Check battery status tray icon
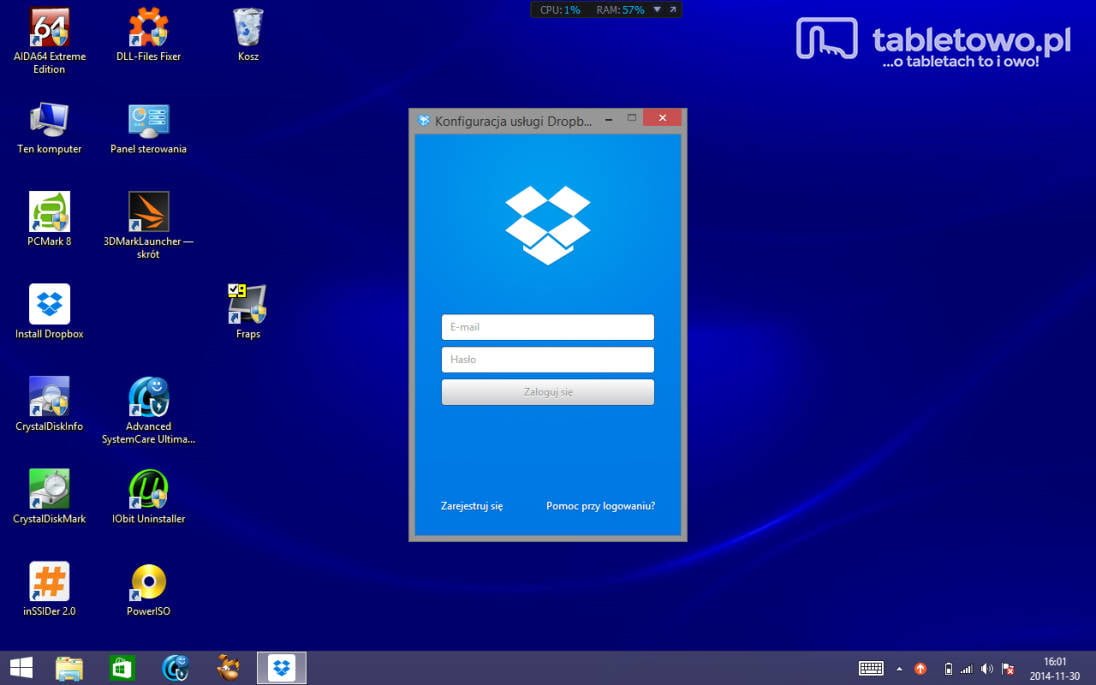The image size is (1096, 685). pos(948,669)
